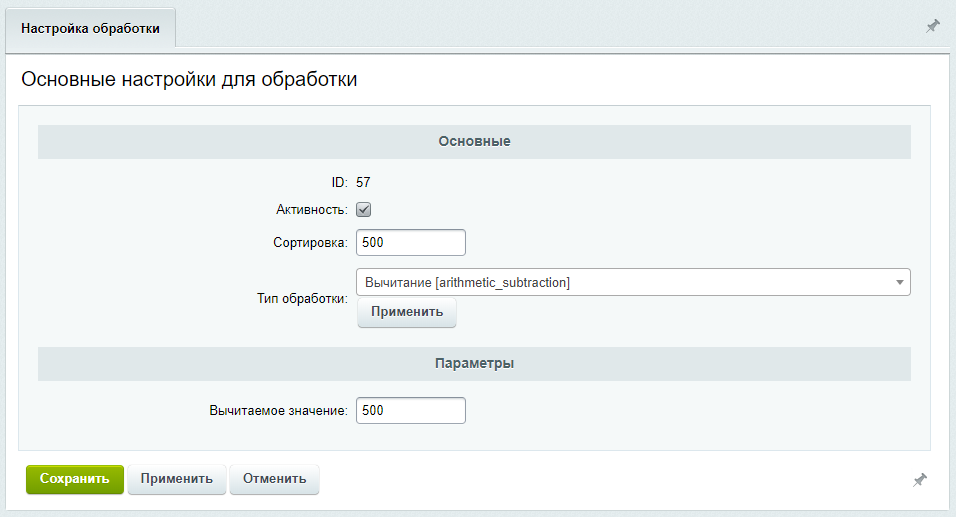Click the bottom Применить button beside Сохранить
The image size is (956, 517).
[x=177, y=479]
